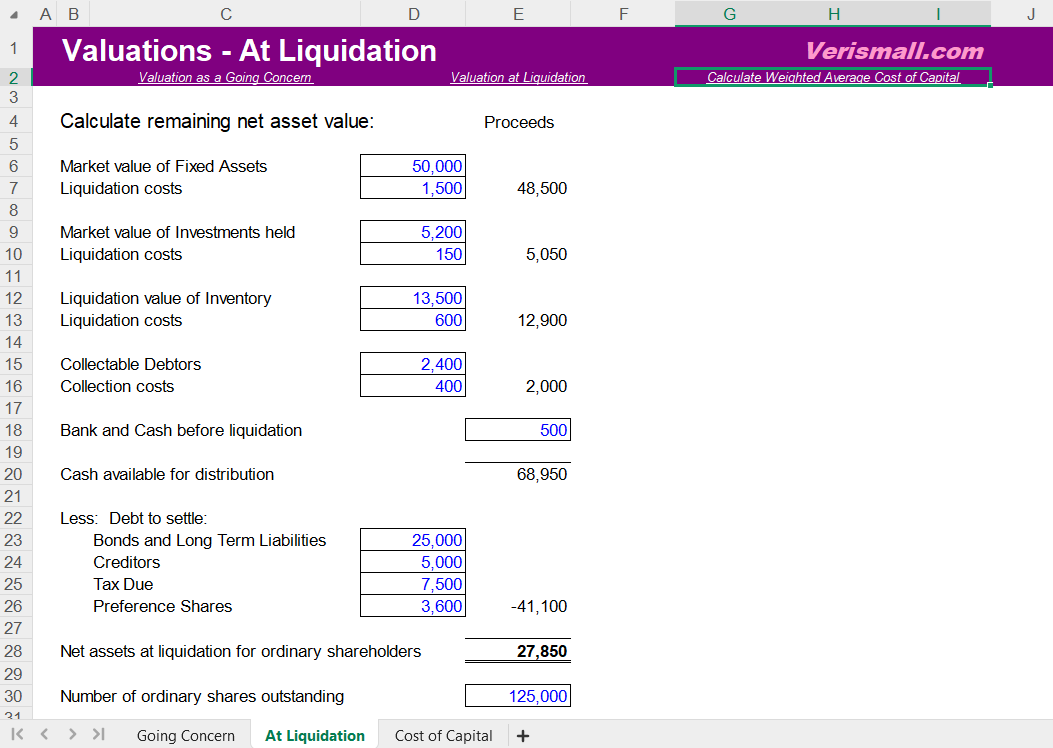This screenshot has width=1053, height=748.
Task: Select the At Liquidation sheet tab
Action: tap(314, 736)
